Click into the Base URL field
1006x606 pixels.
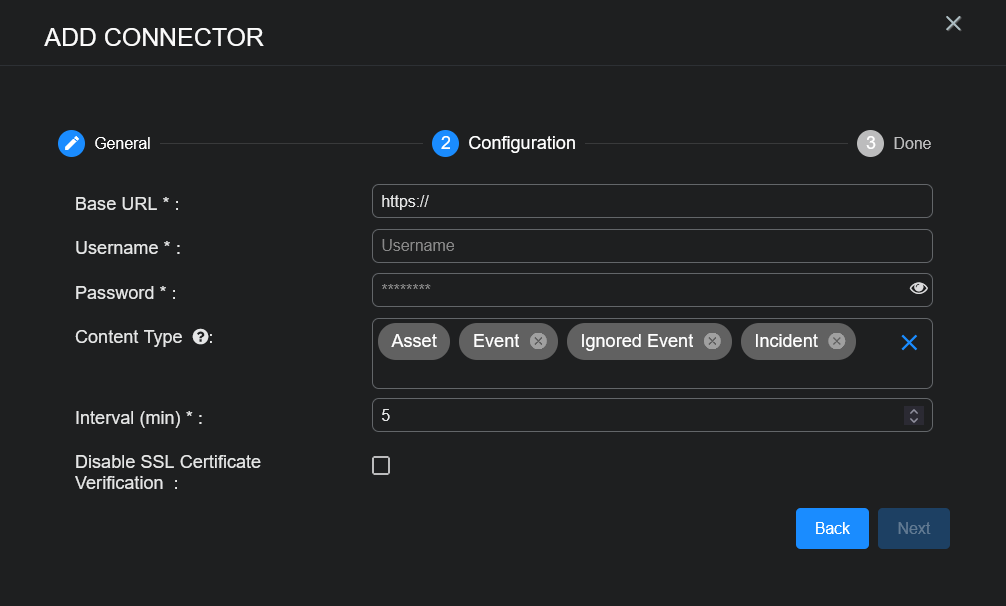click(x=650, y=201)
